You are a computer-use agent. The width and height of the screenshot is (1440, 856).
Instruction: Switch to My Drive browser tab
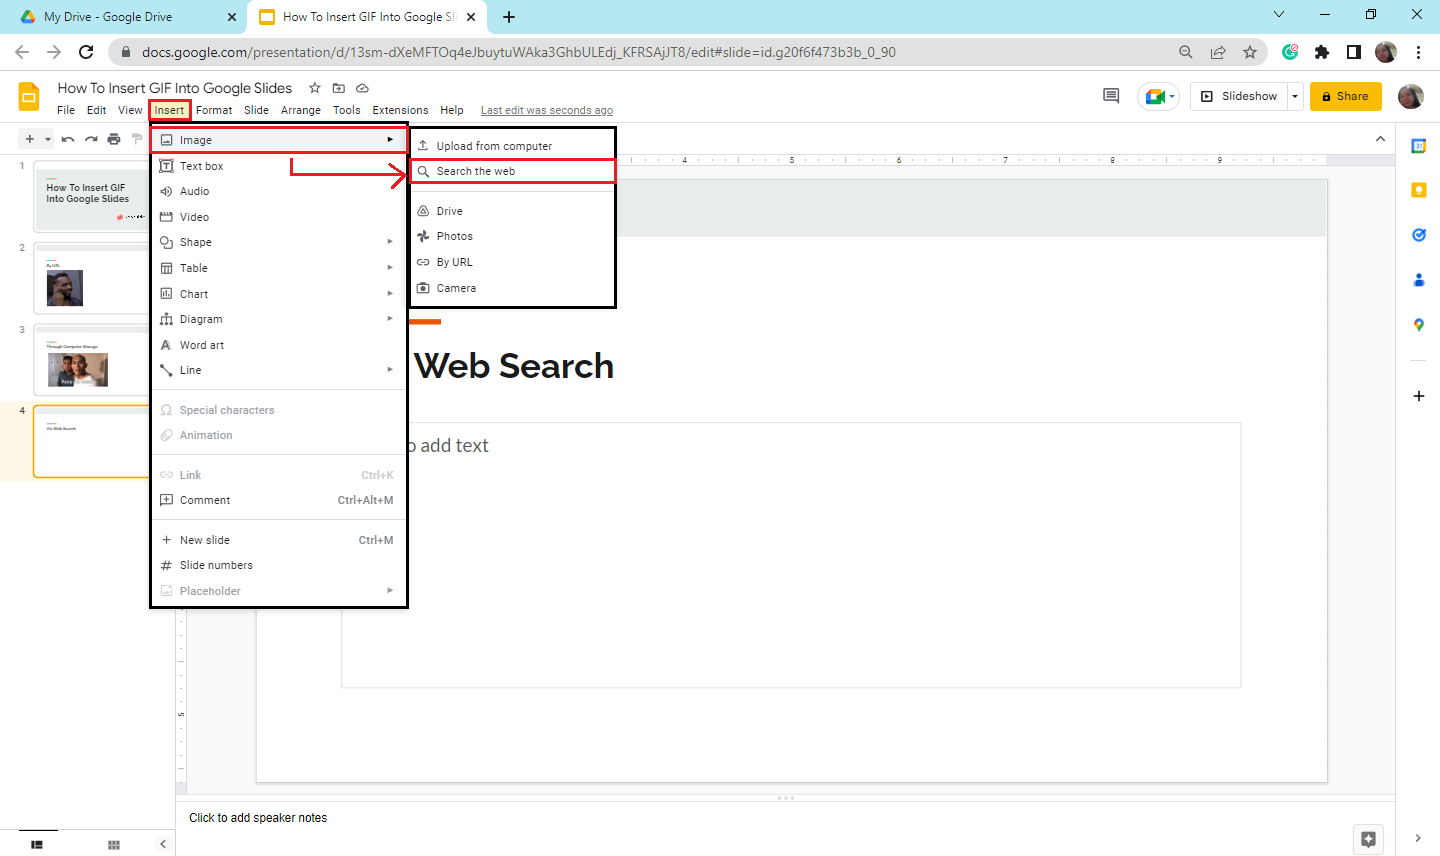click(x=128, y=17)
